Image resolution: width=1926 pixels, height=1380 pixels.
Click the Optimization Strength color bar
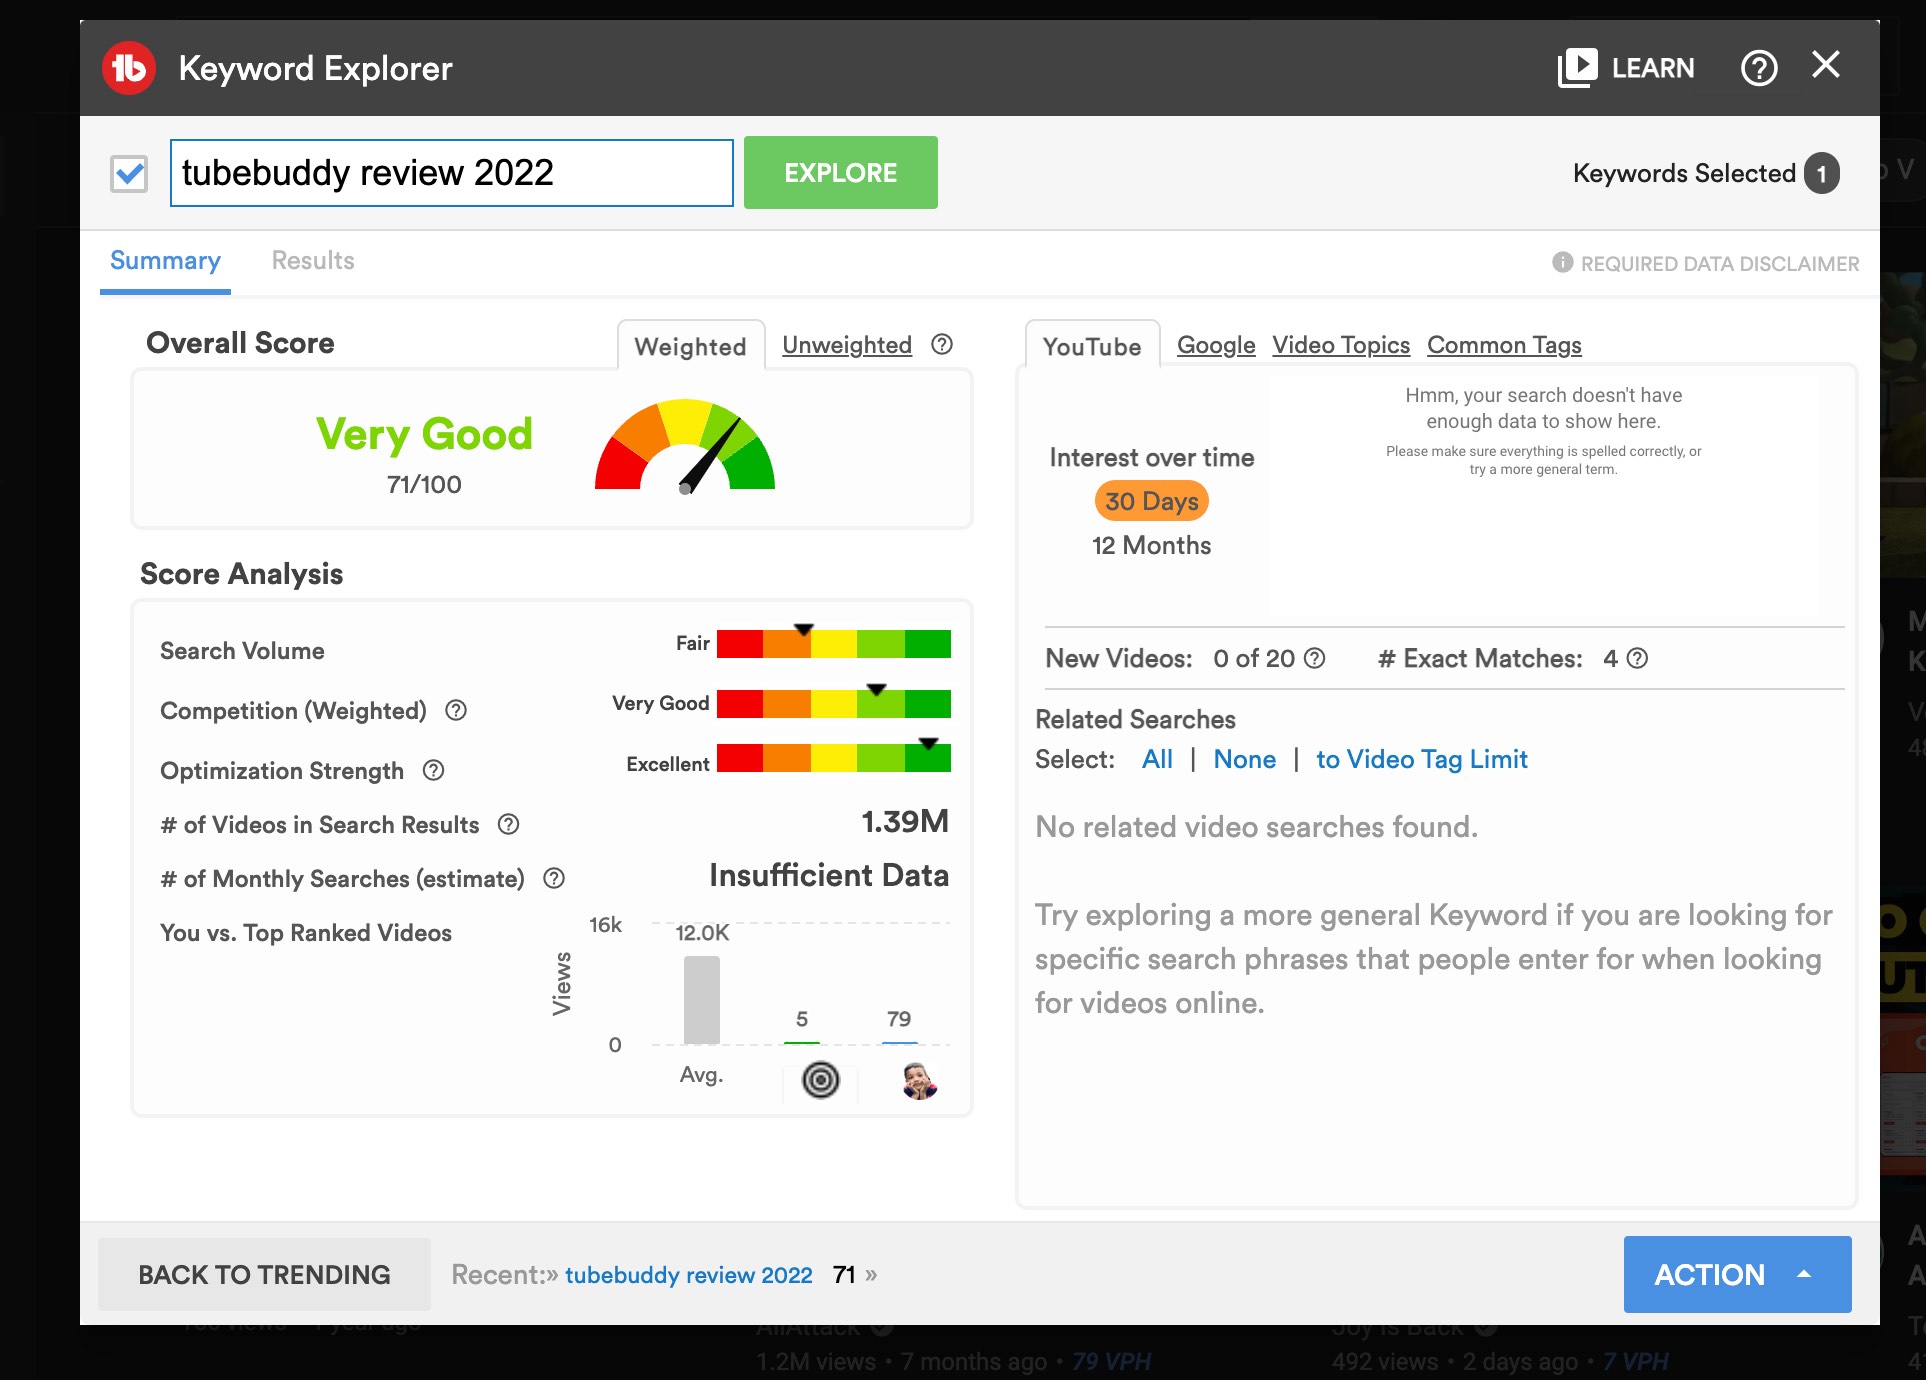click(833, 758)
